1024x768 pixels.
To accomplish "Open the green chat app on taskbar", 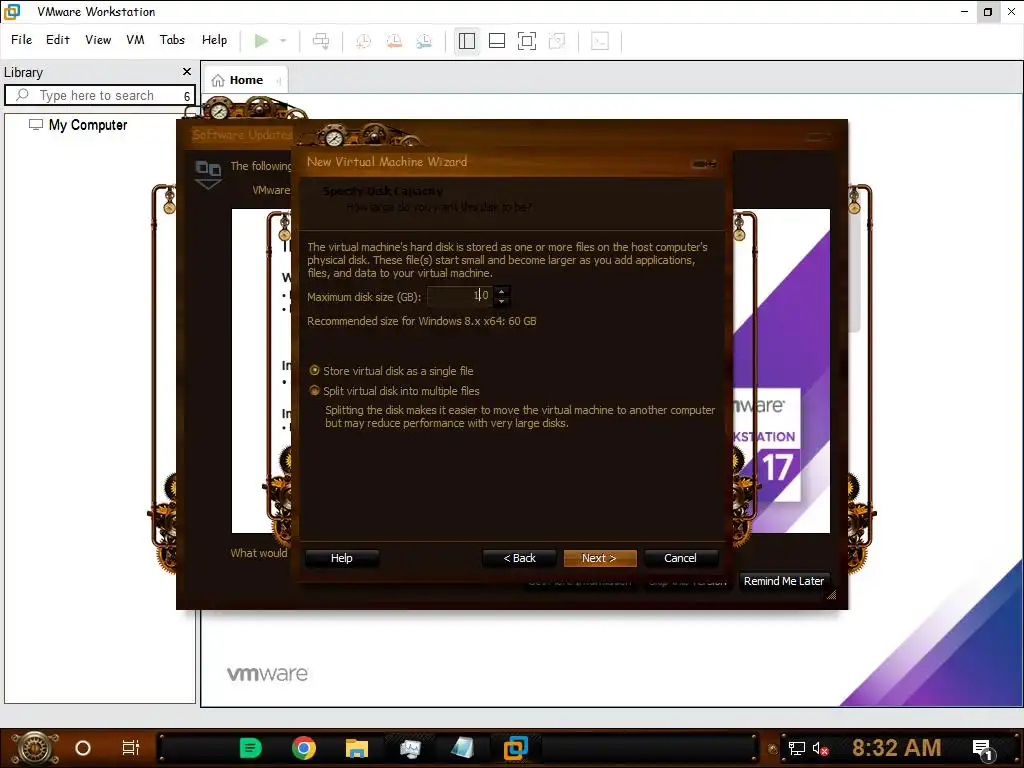I will (x=250, y=748).
